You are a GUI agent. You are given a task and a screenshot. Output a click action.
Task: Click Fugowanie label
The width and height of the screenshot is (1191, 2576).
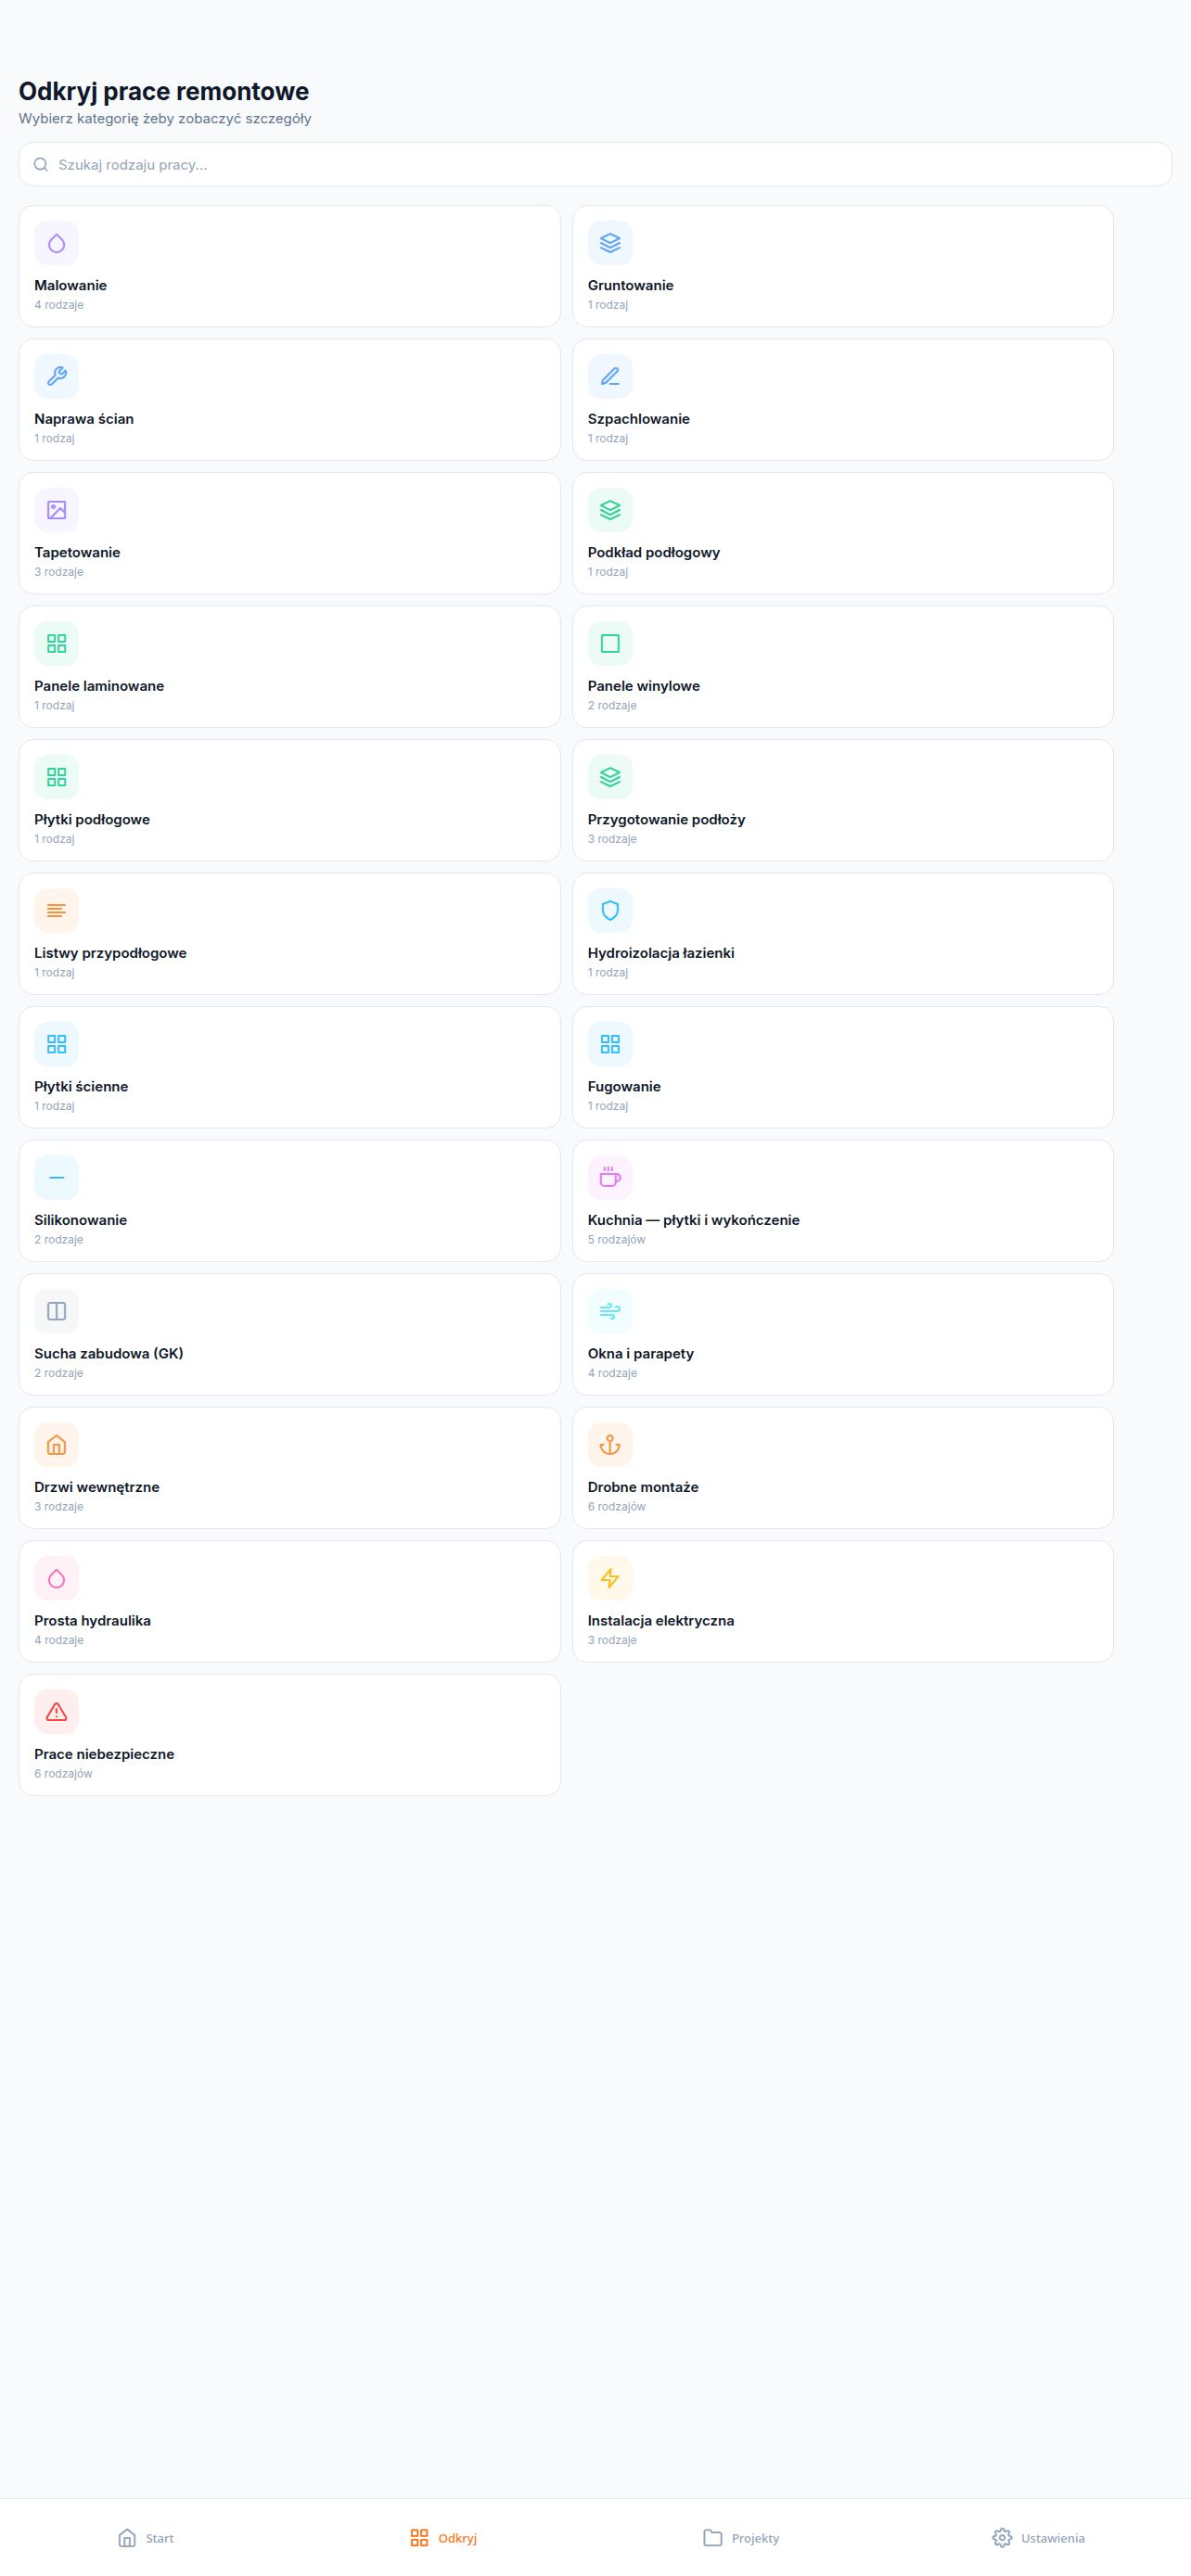point(624,1086)
